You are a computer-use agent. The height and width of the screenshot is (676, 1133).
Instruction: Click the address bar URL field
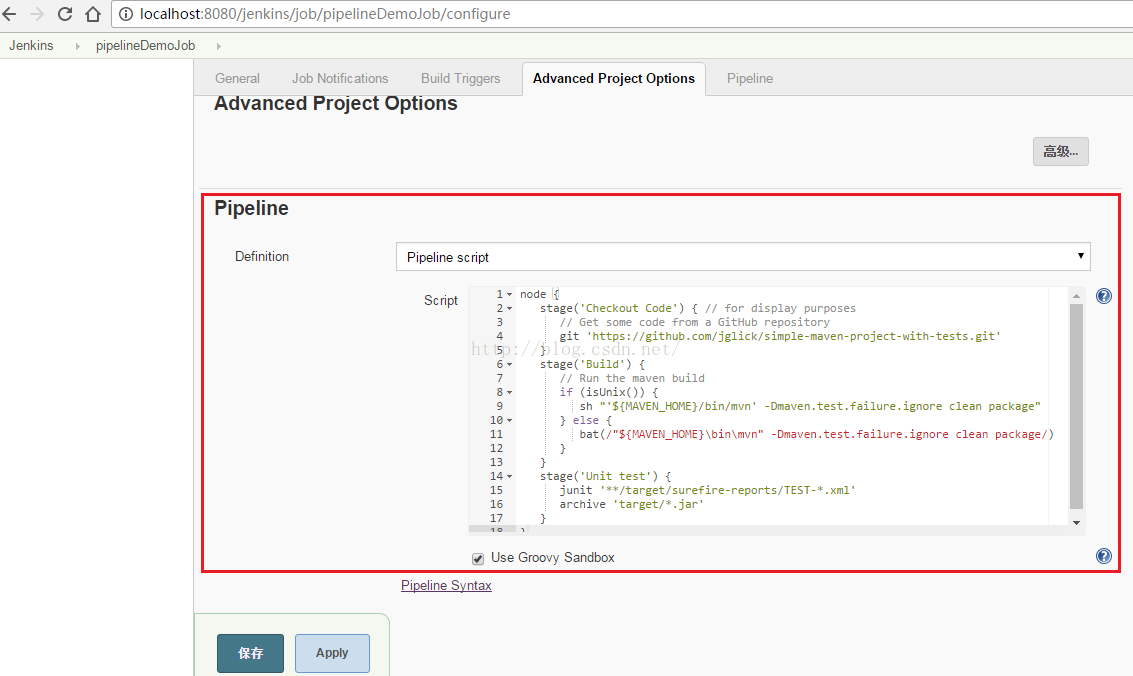[x=621, y=14]
